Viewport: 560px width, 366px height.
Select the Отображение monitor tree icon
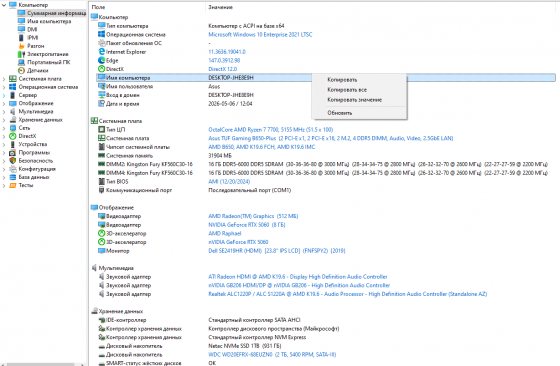tap(12, 103)
